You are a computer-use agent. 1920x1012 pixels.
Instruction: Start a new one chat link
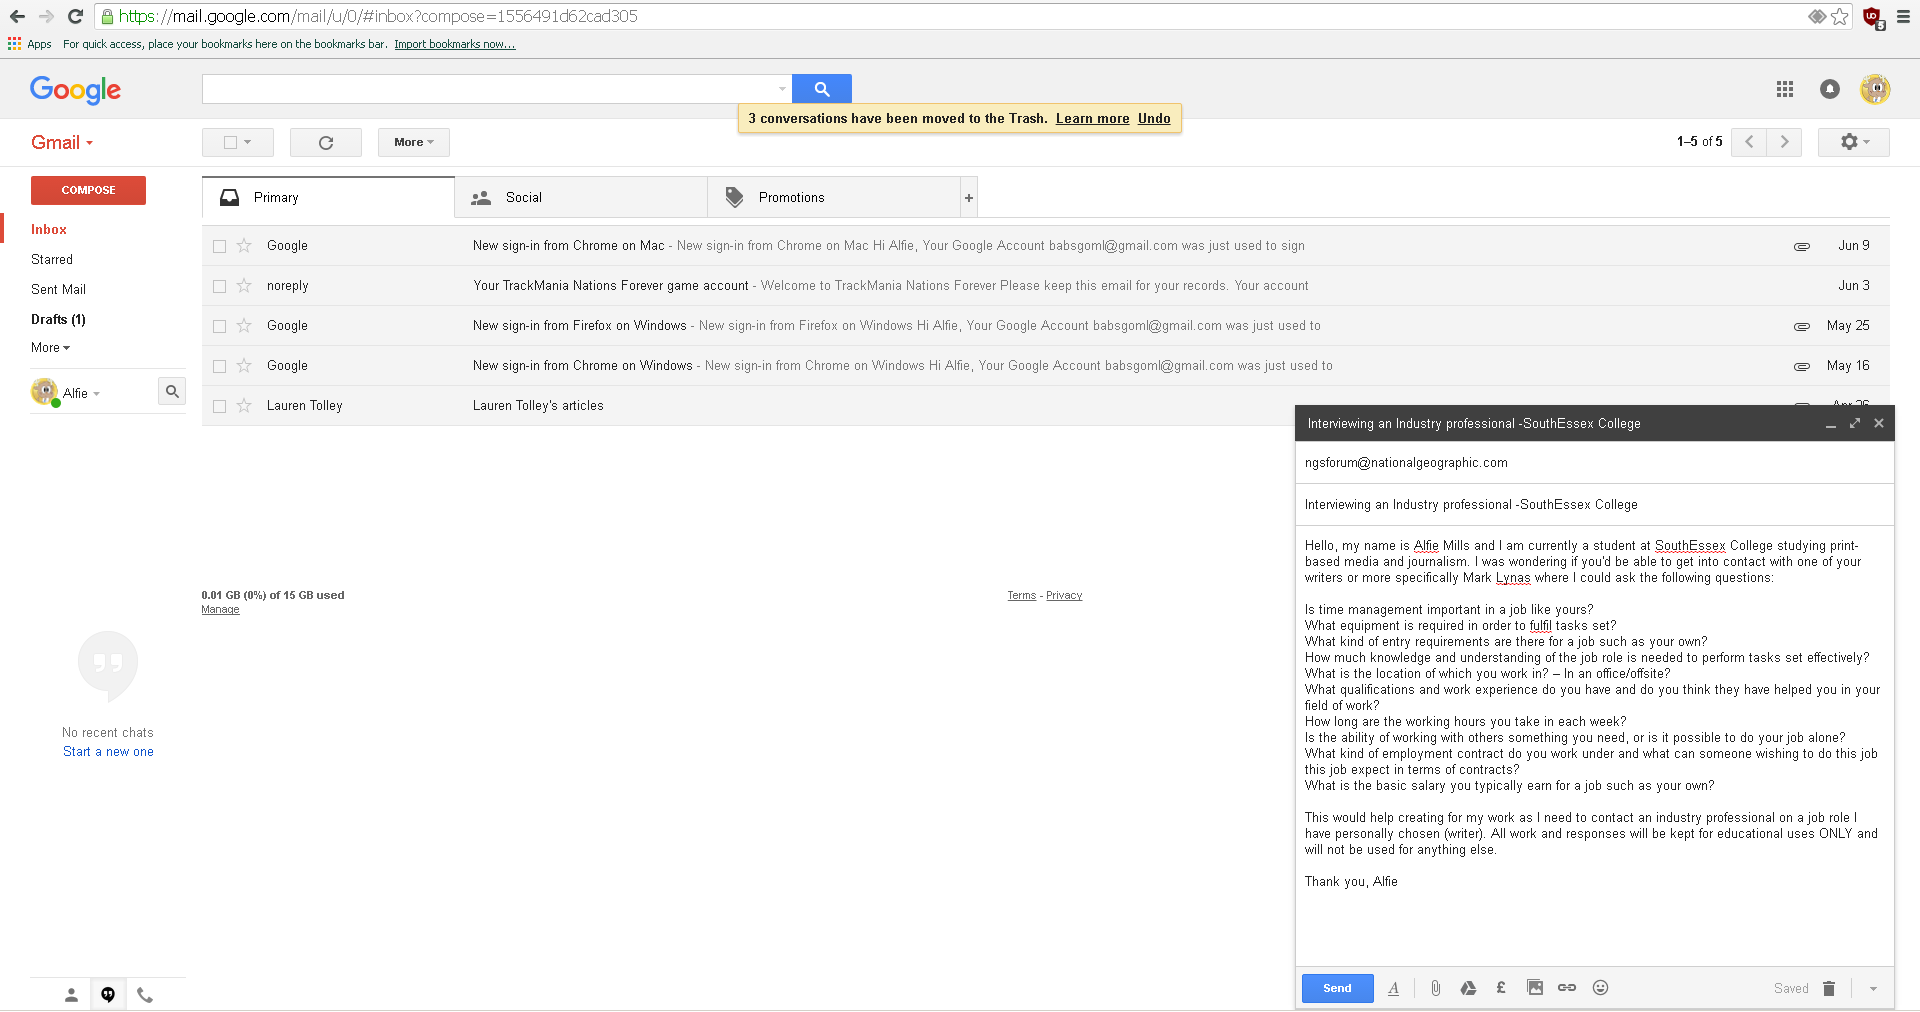click(x=108, y=752)
